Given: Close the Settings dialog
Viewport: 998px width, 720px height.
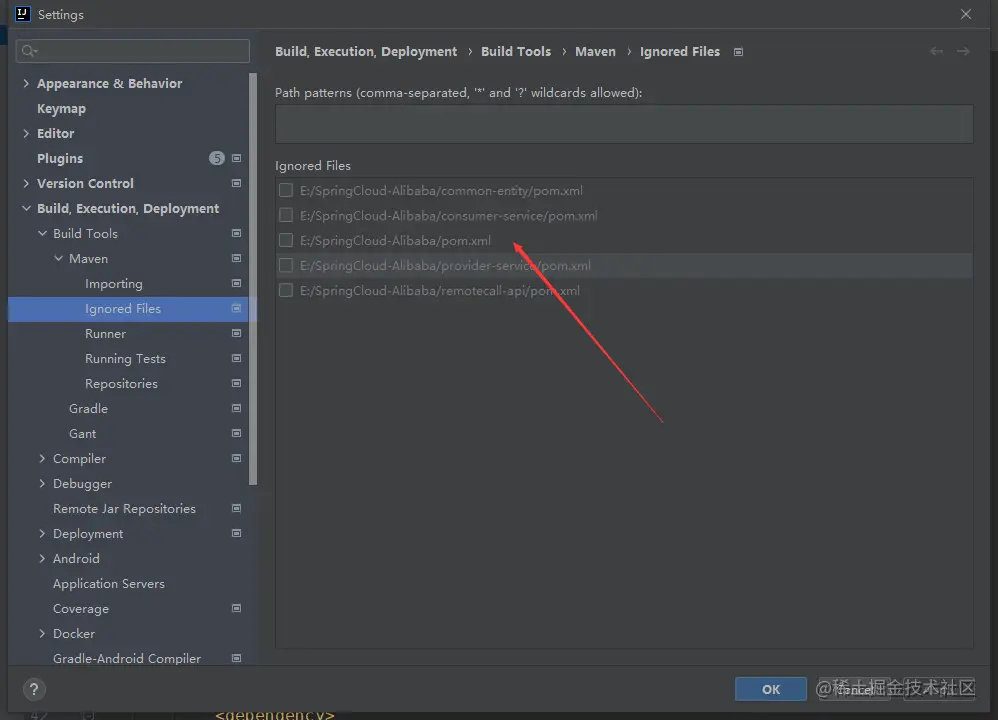Looking at the screenshot, I should [x=966, y=14].
